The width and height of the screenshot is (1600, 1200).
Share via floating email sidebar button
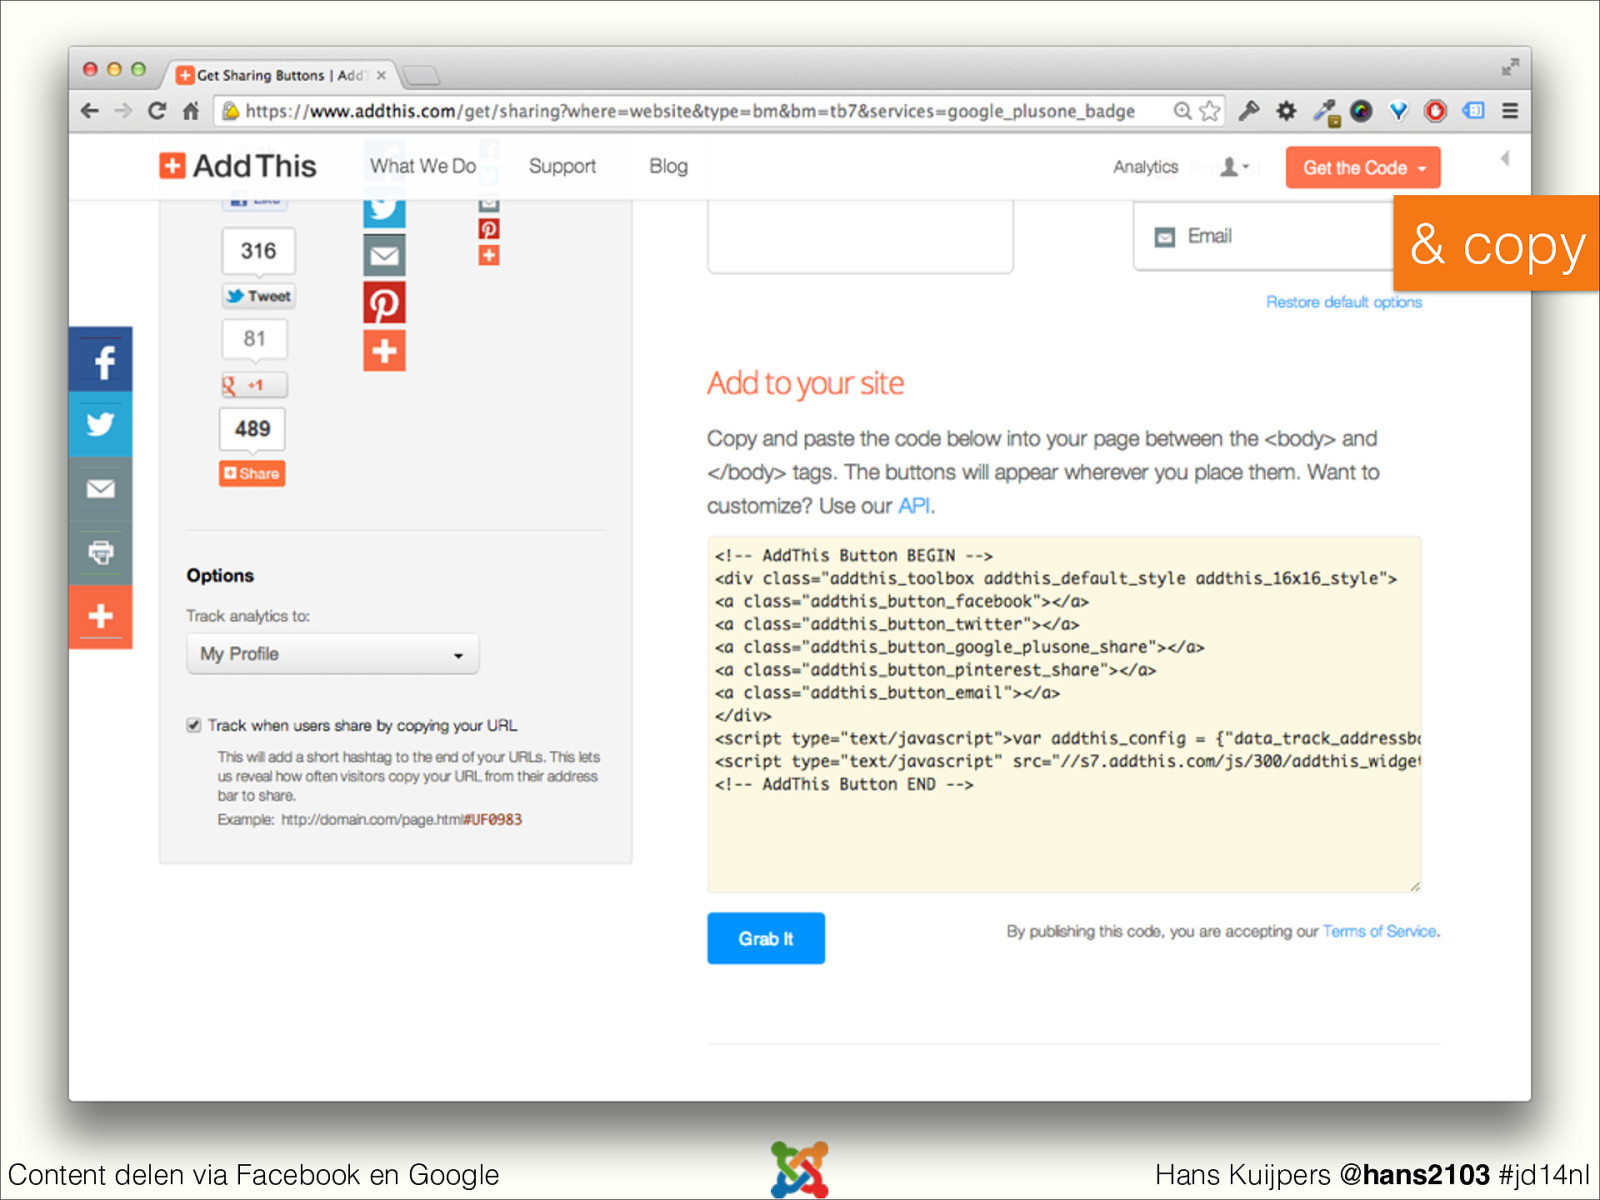click(101, 489)
